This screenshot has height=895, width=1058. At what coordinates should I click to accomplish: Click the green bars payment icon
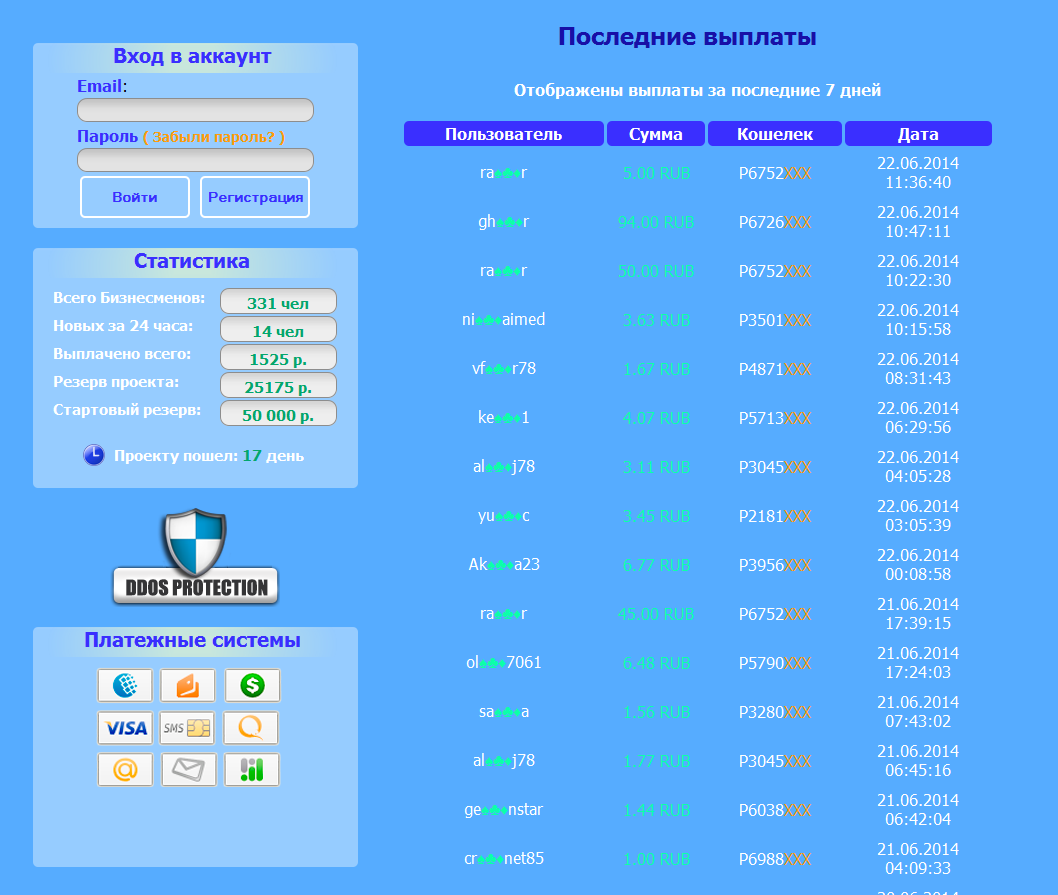[x=252, y=769]
